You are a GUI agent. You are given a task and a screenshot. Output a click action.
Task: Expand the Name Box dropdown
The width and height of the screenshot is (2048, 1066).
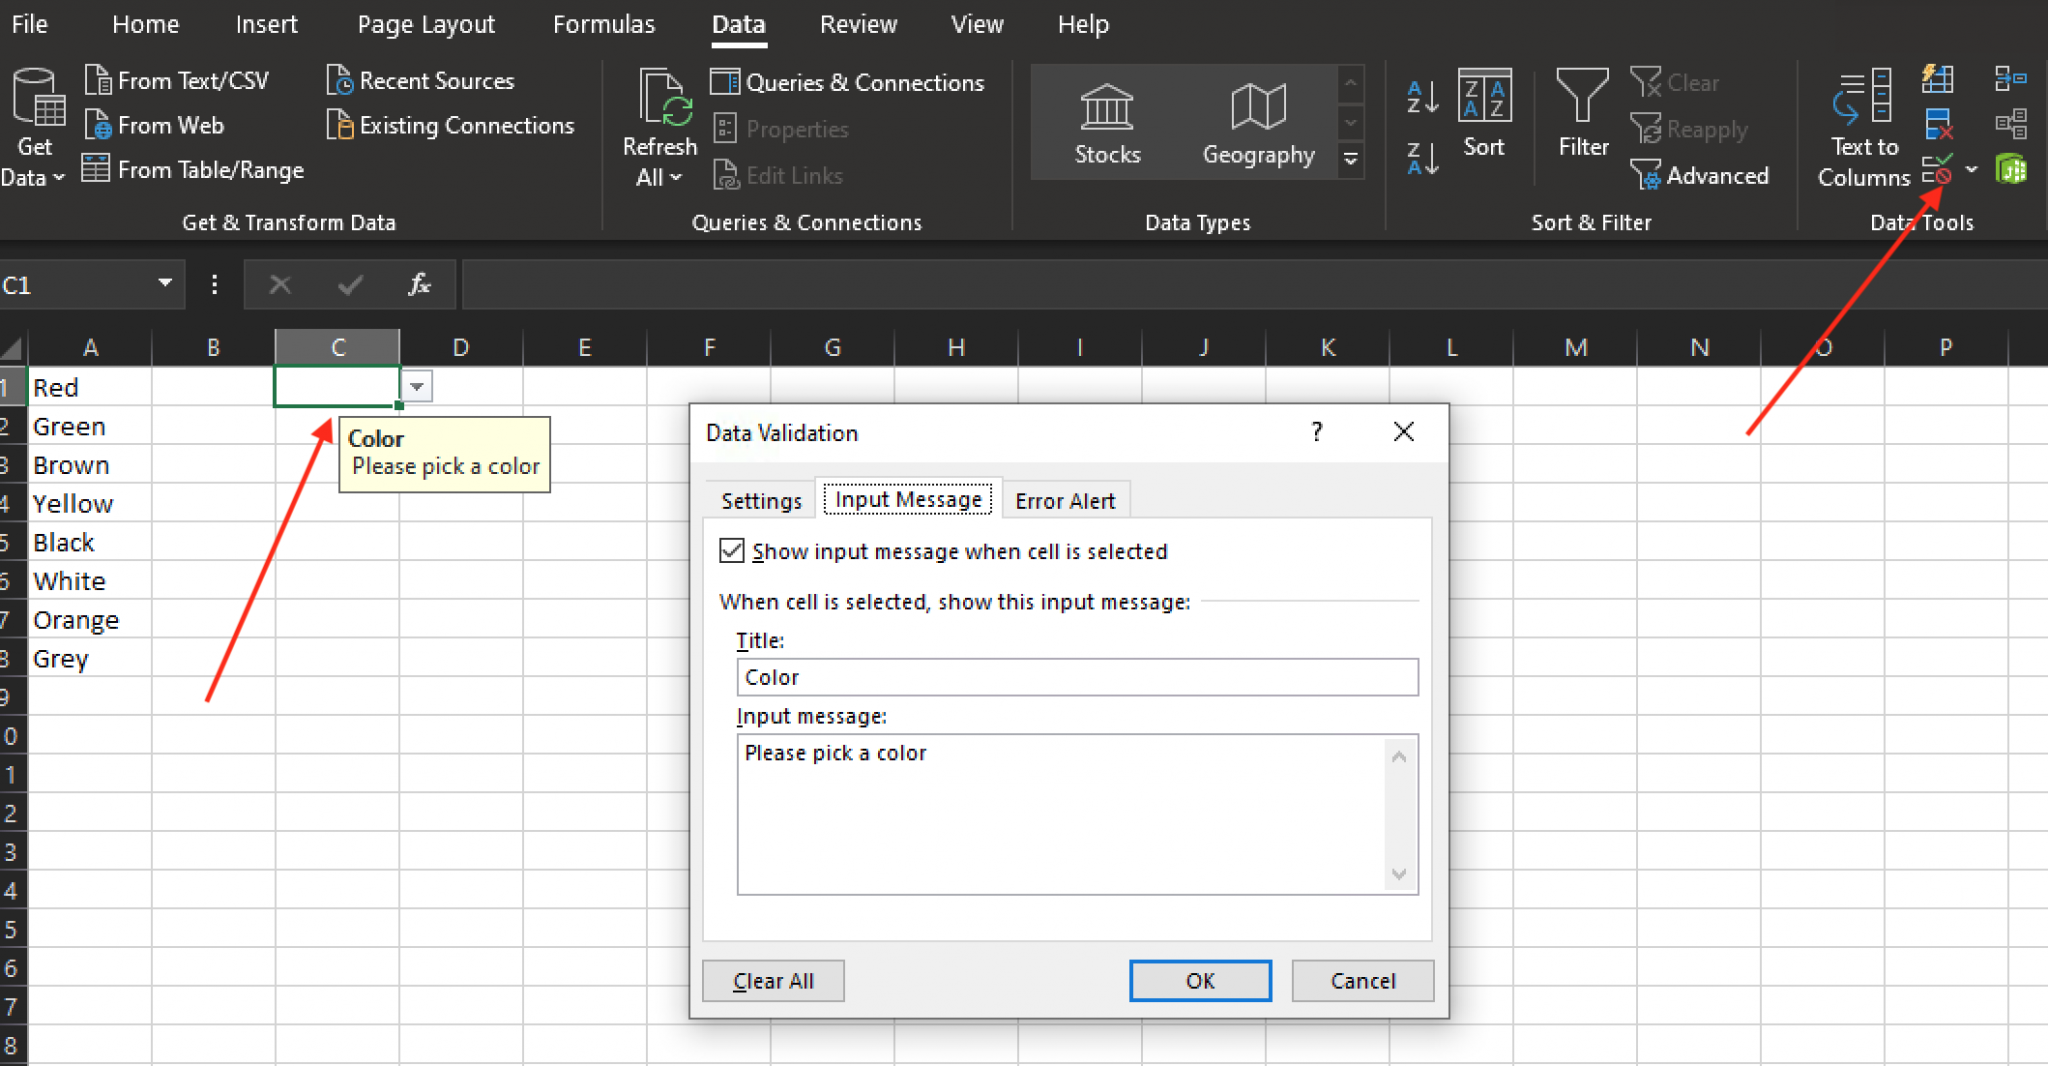tap(165, 284)
